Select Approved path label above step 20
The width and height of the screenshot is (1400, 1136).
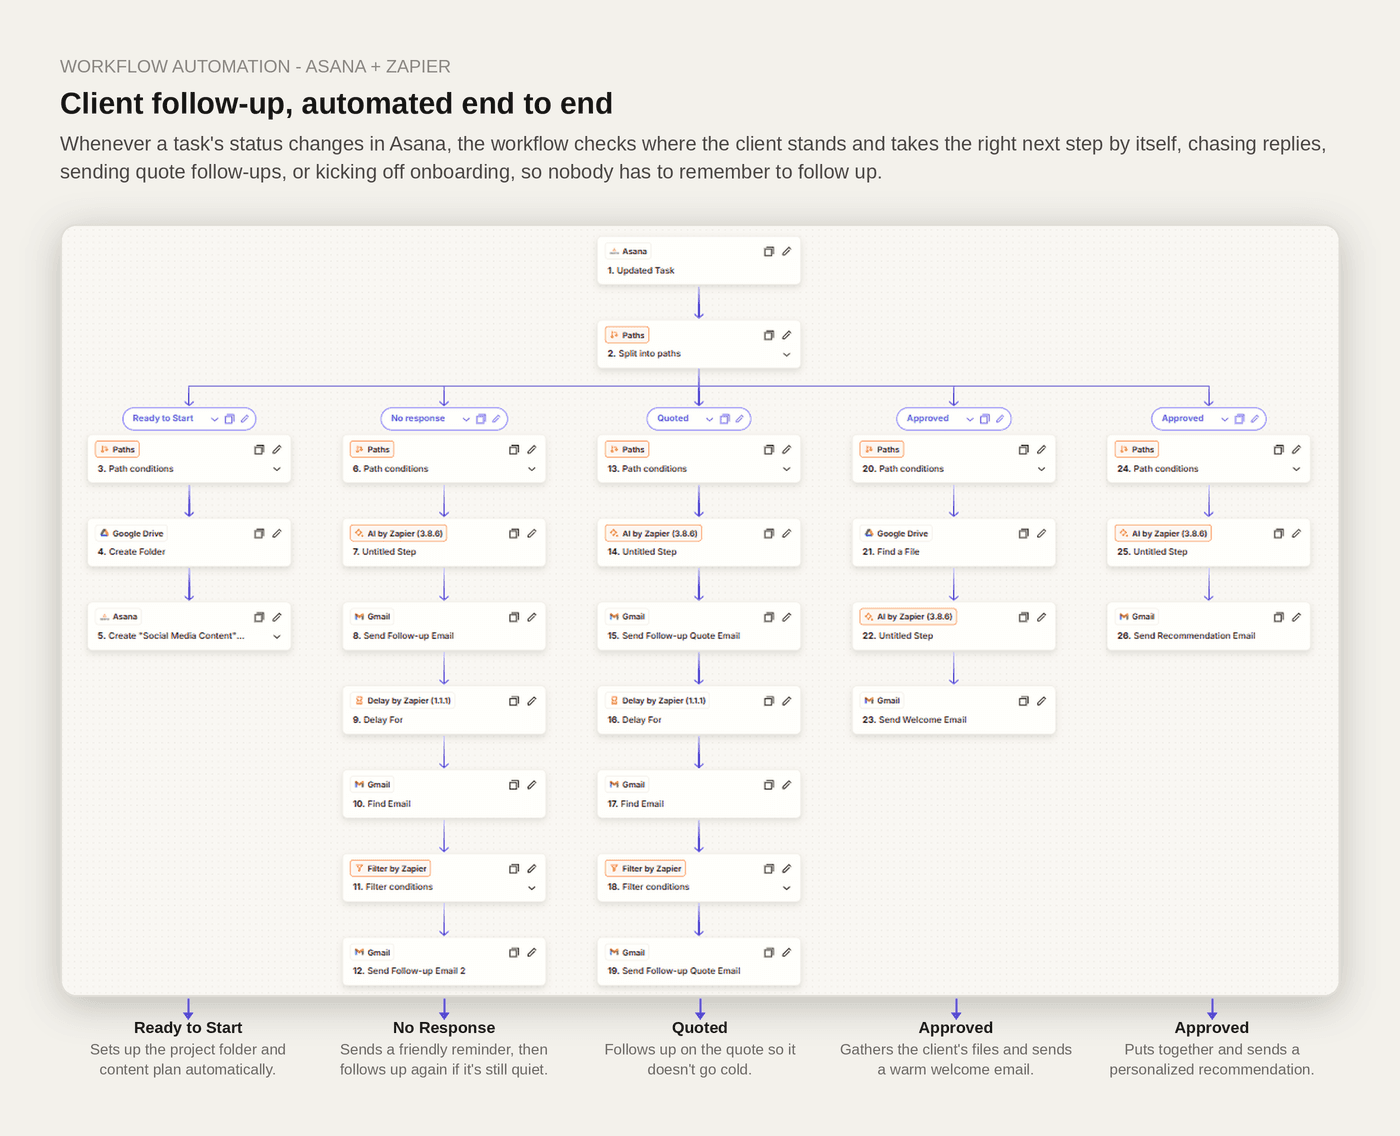click(x=928, y=418)
